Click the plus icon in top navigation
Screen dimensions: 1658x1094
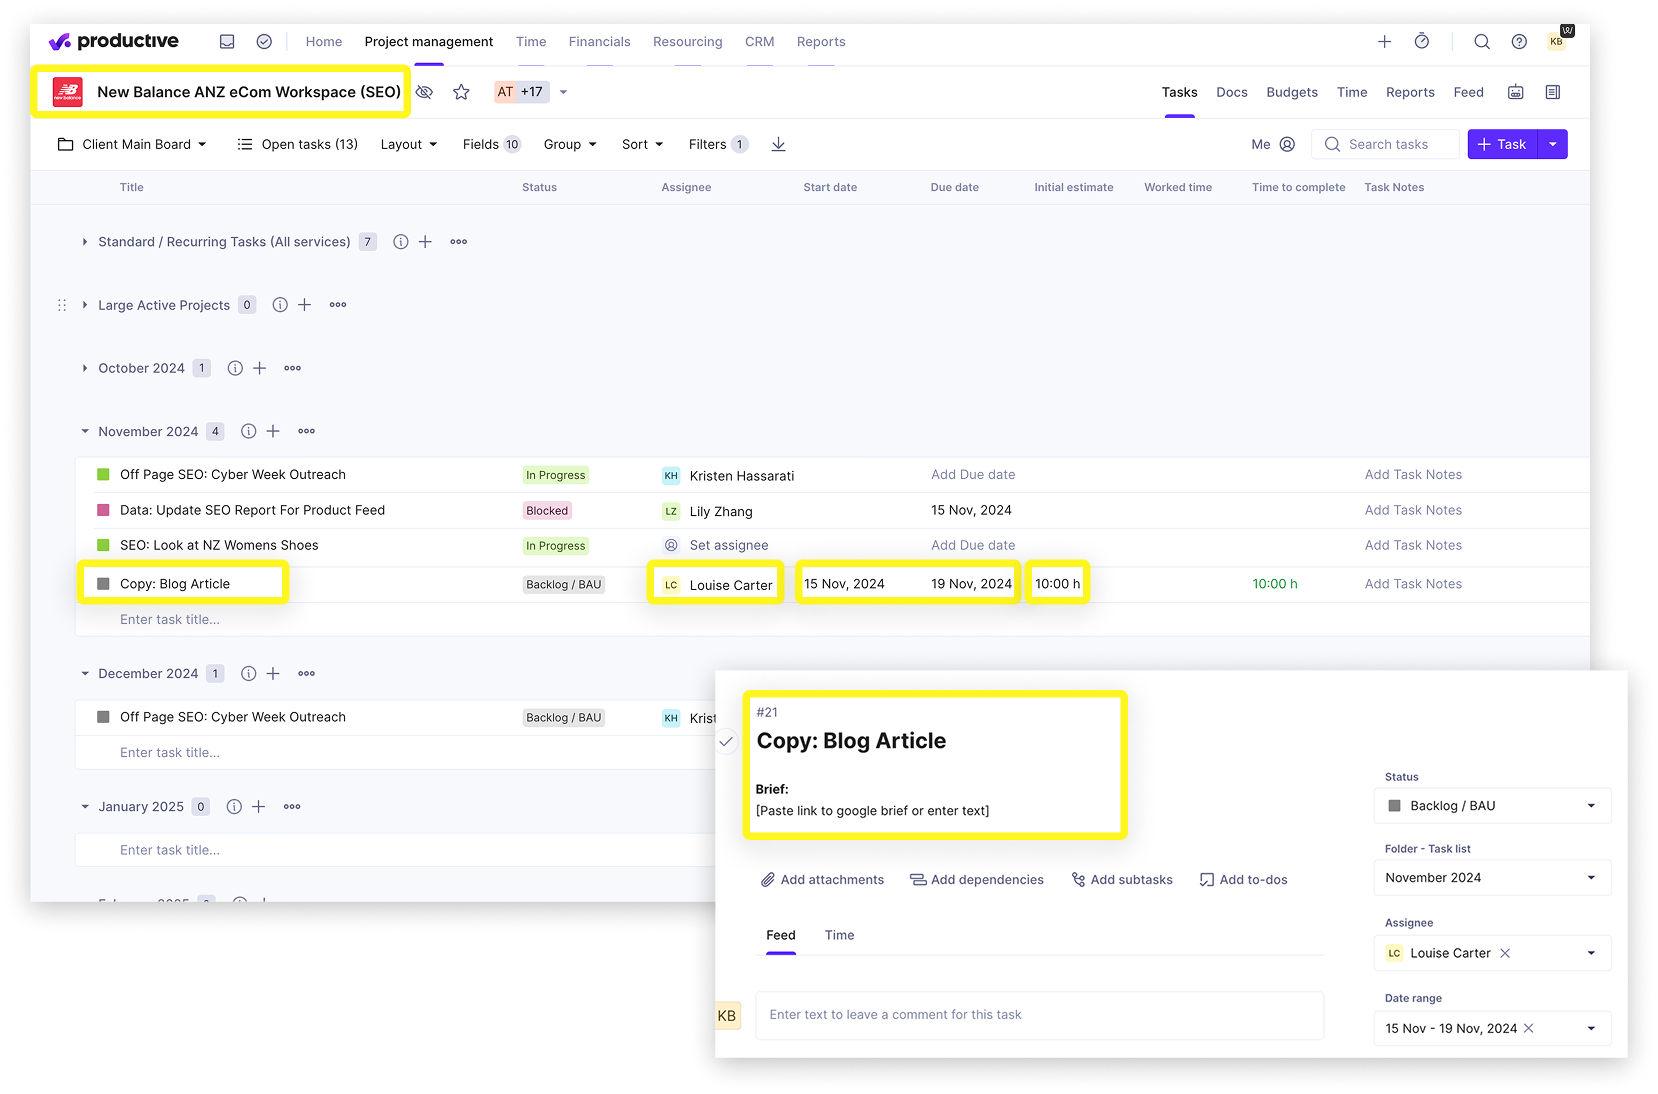pos(1384,41)
